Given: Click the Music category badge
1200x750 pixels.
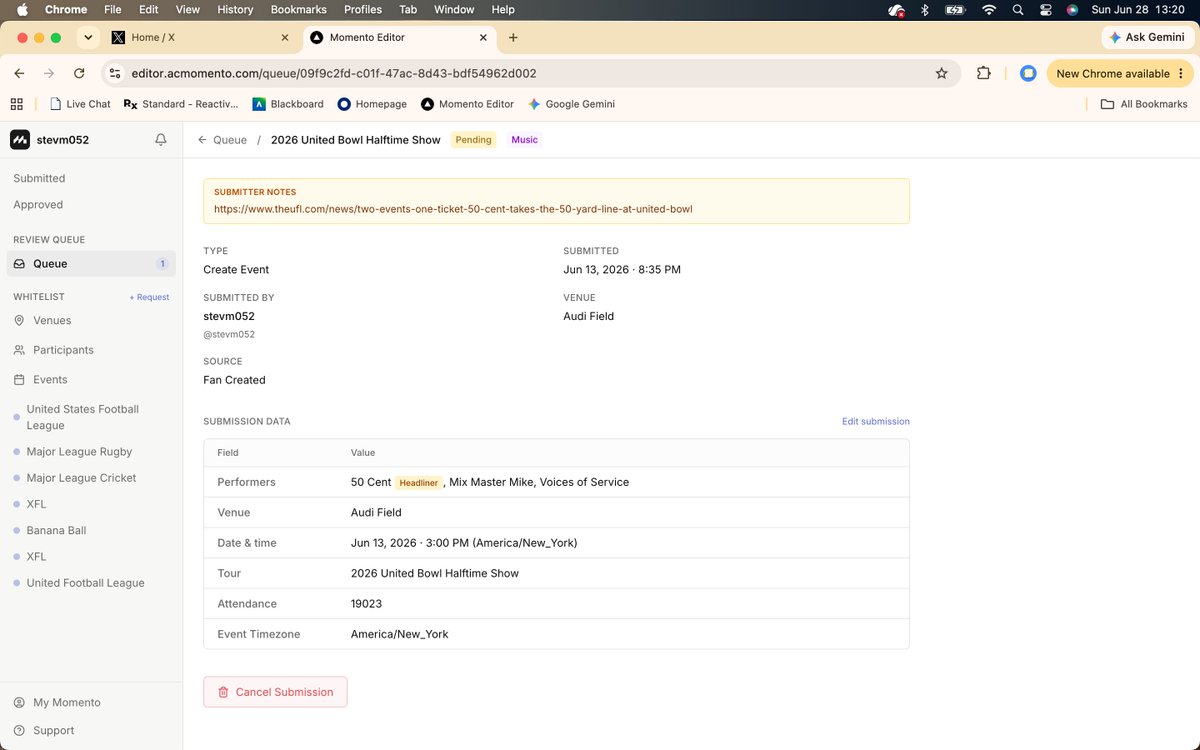Looking at the screenshot, I should (x=525, y=140).
